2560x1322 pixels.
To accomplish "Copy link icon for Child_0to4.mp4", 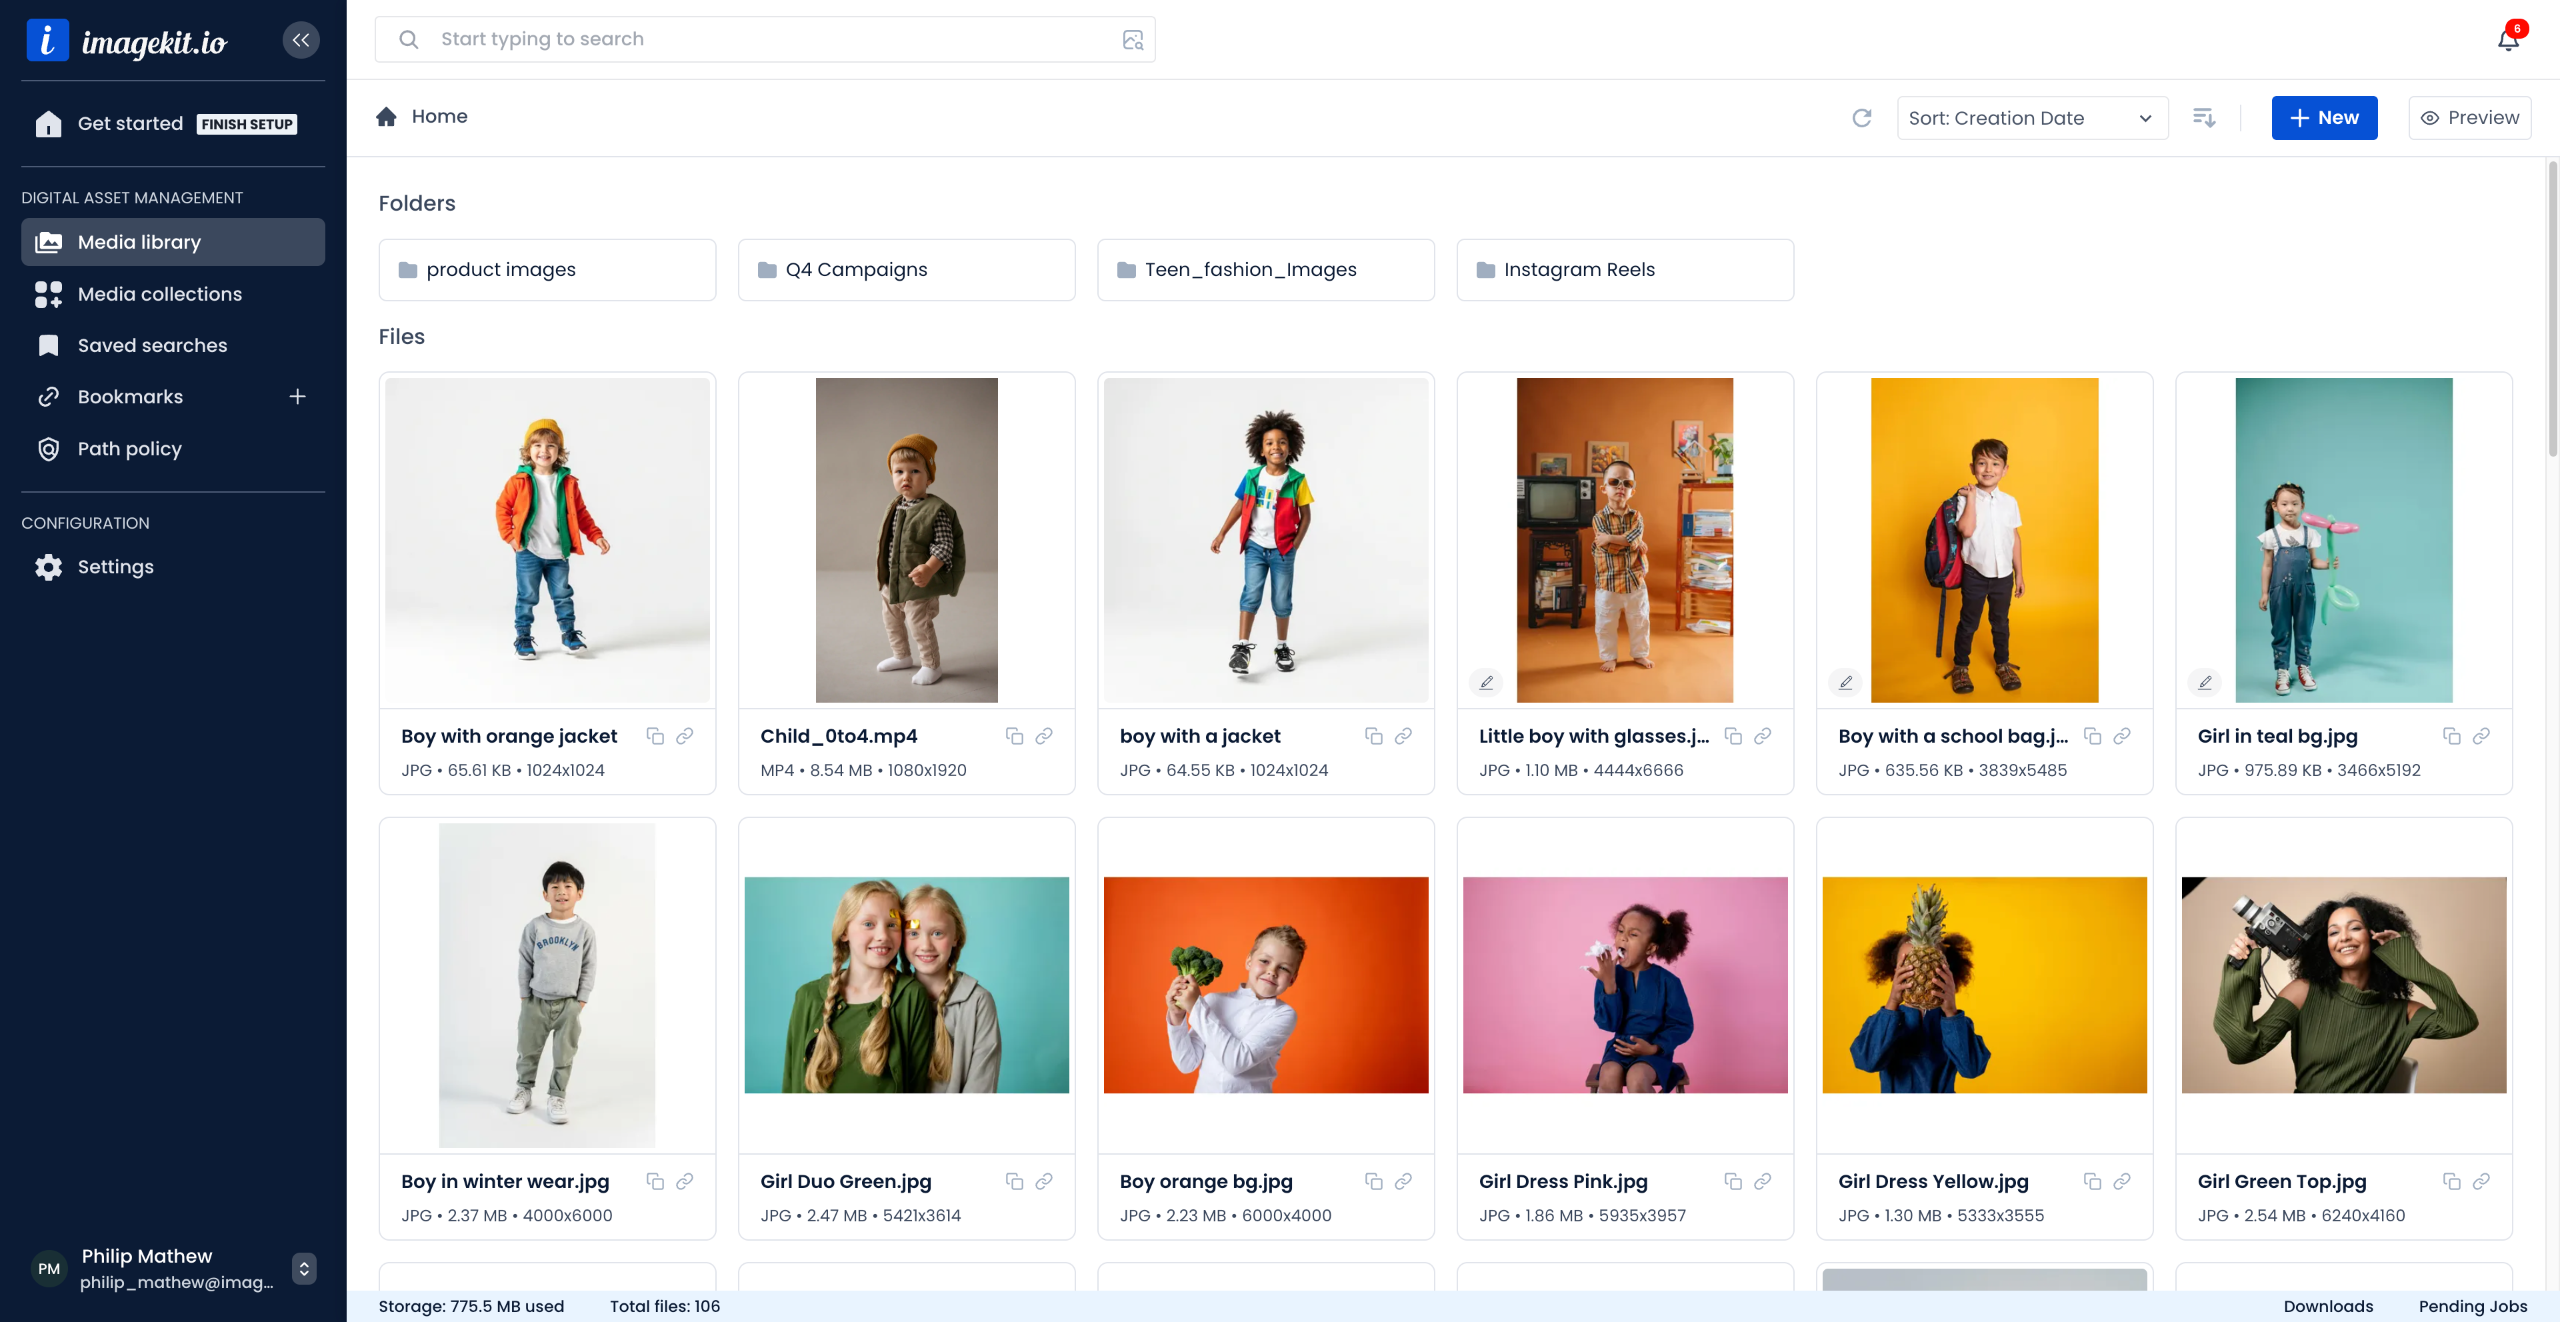I will [x=1044, y=736].
